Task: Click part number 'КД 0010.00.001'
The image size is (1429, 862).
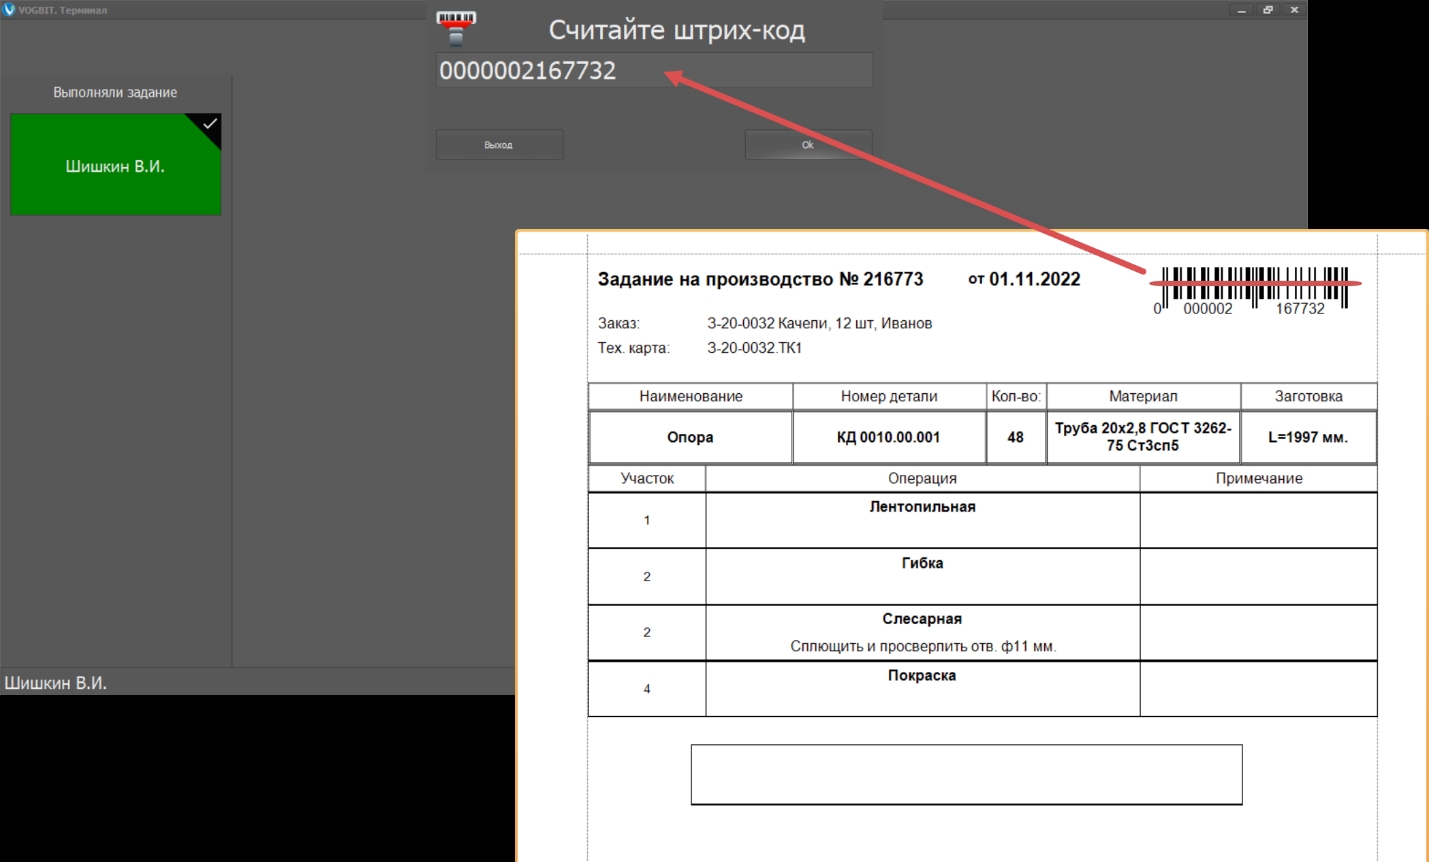Action: click(x=889, y=437)
